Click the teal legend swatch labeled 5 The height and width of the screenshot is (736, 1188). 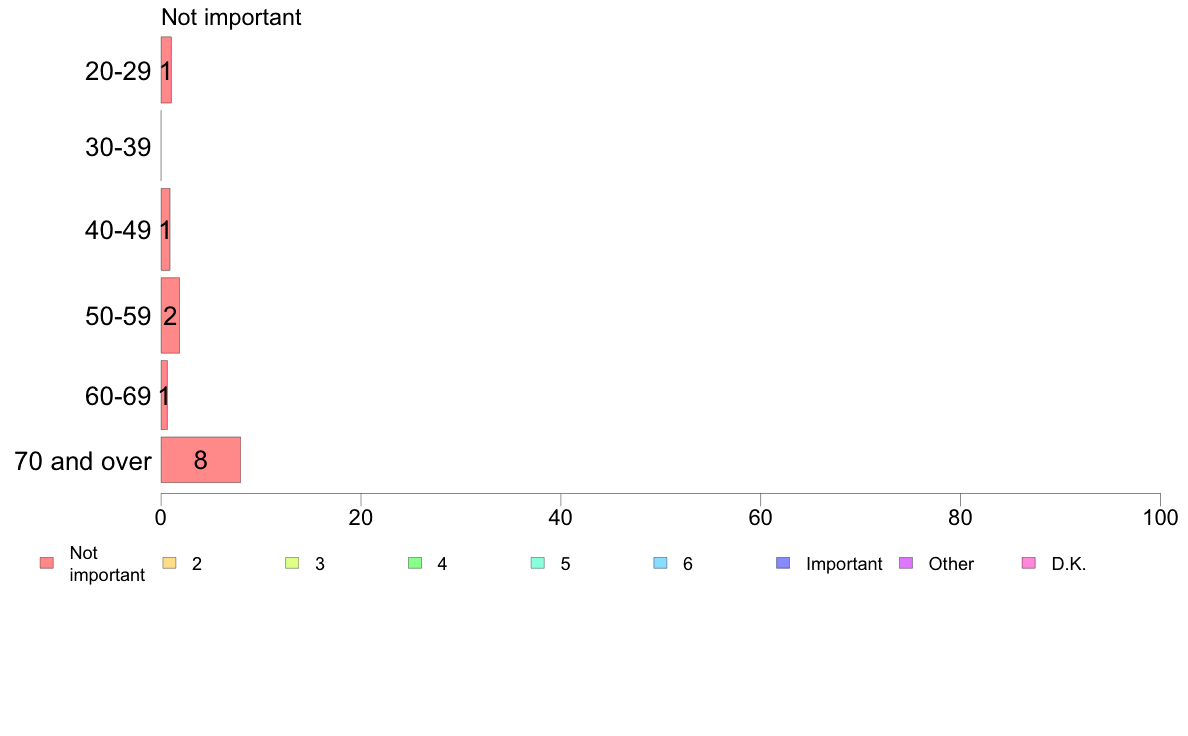click(538, 563)
